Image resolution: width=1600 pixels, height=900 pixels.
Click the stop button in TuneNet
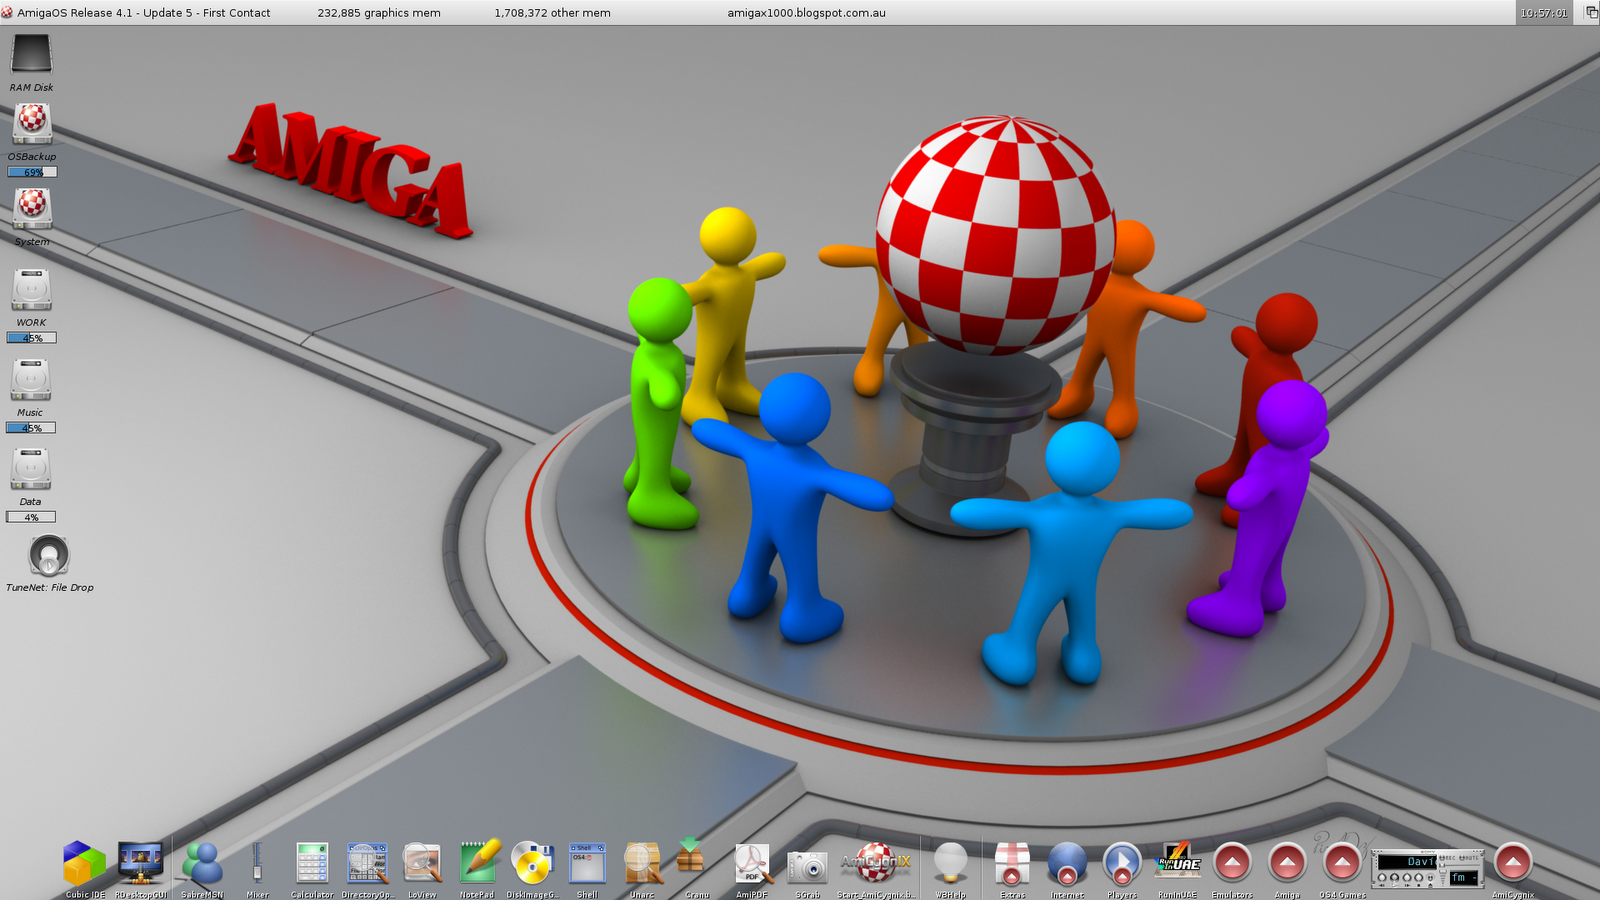(x=1418, y=878)
